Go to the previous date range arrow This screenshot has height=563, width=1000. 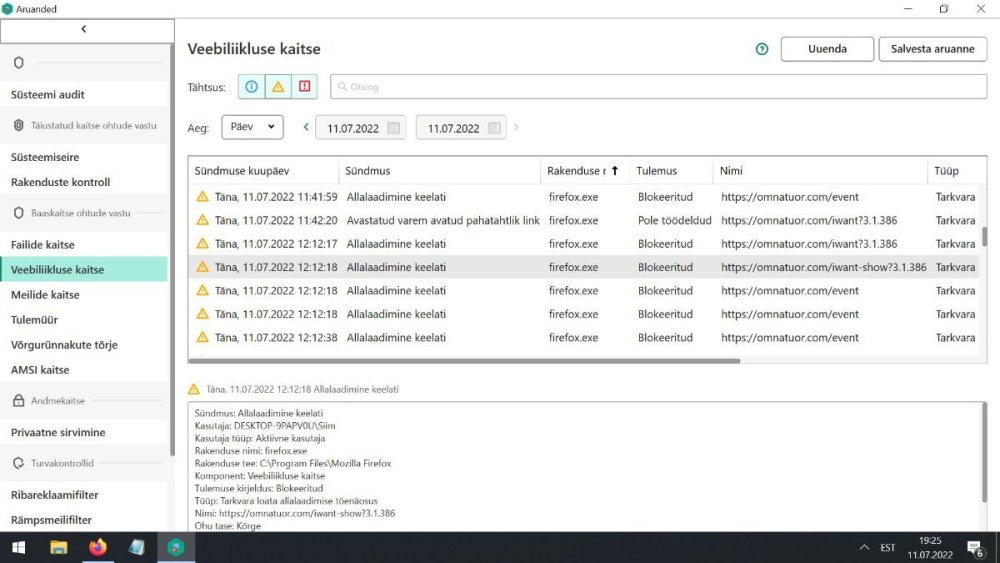click(x=306, y=127)
